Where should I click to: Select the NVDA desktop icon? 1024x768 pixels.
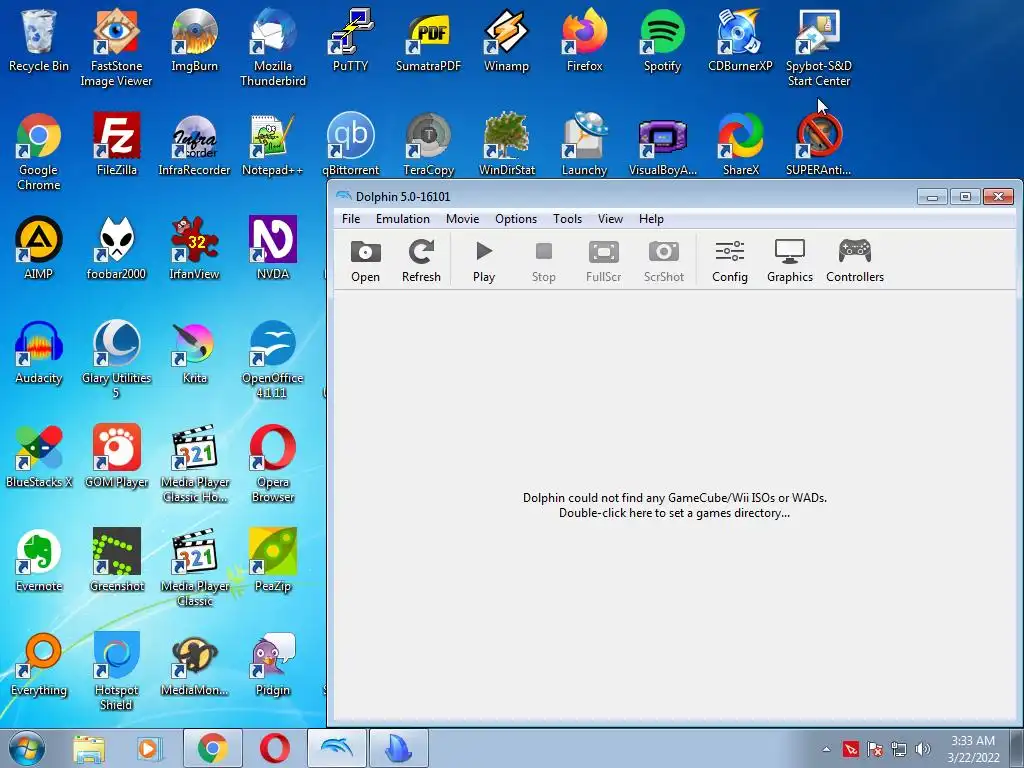point(273,249)
